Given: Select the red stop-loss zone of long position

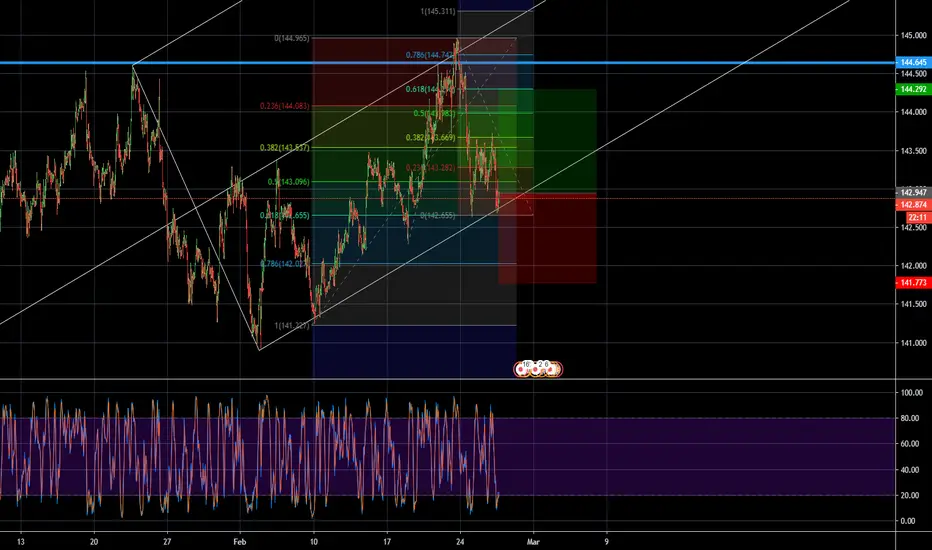Looking at the screenshot, I should [547, 238].
